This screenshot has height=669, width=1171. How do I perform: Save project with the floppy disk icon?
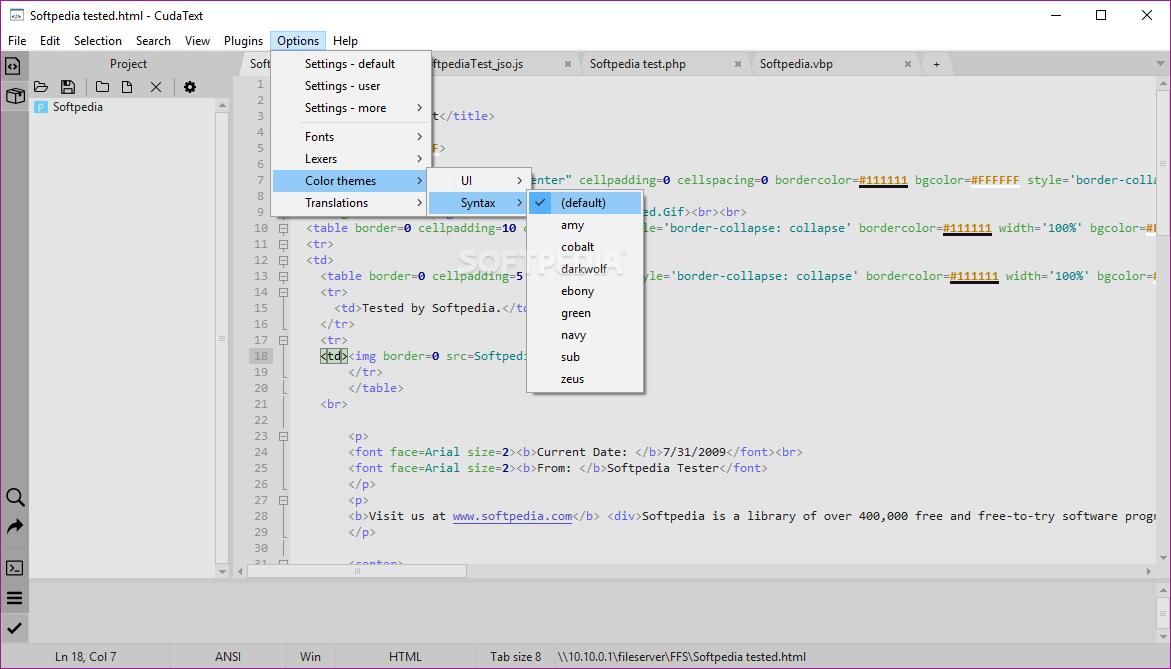68,87
